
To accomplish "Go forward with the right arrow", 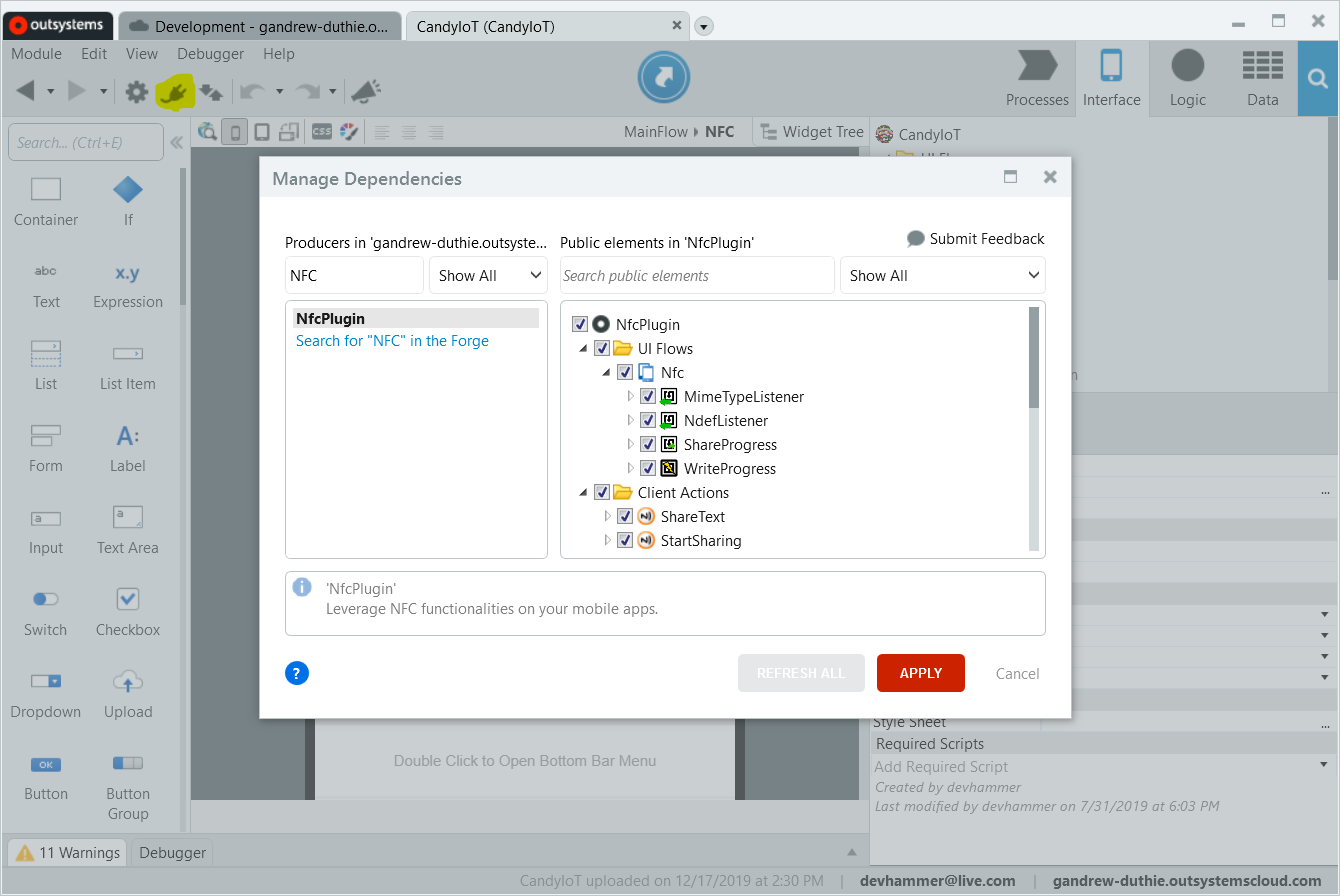I will point(77,92).
